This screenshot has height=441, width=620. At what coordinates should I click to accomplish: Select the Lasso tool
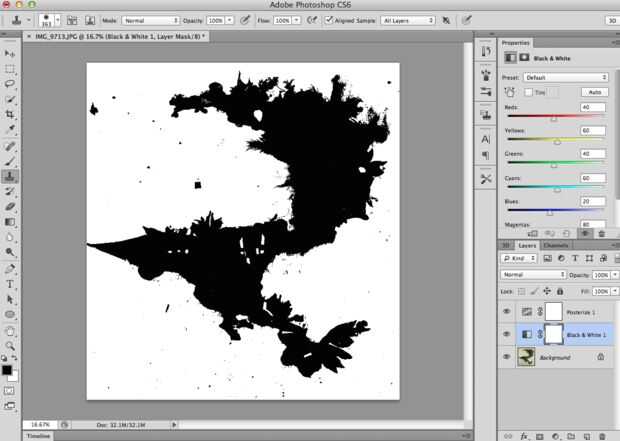coord(10,84)
